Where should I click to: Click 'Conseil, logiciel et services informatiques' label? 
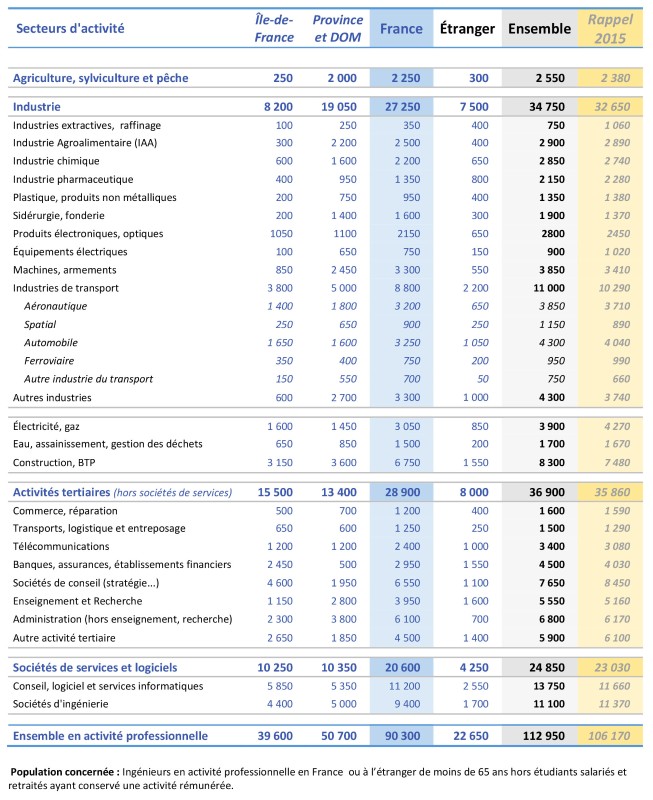tap(108, 686)
